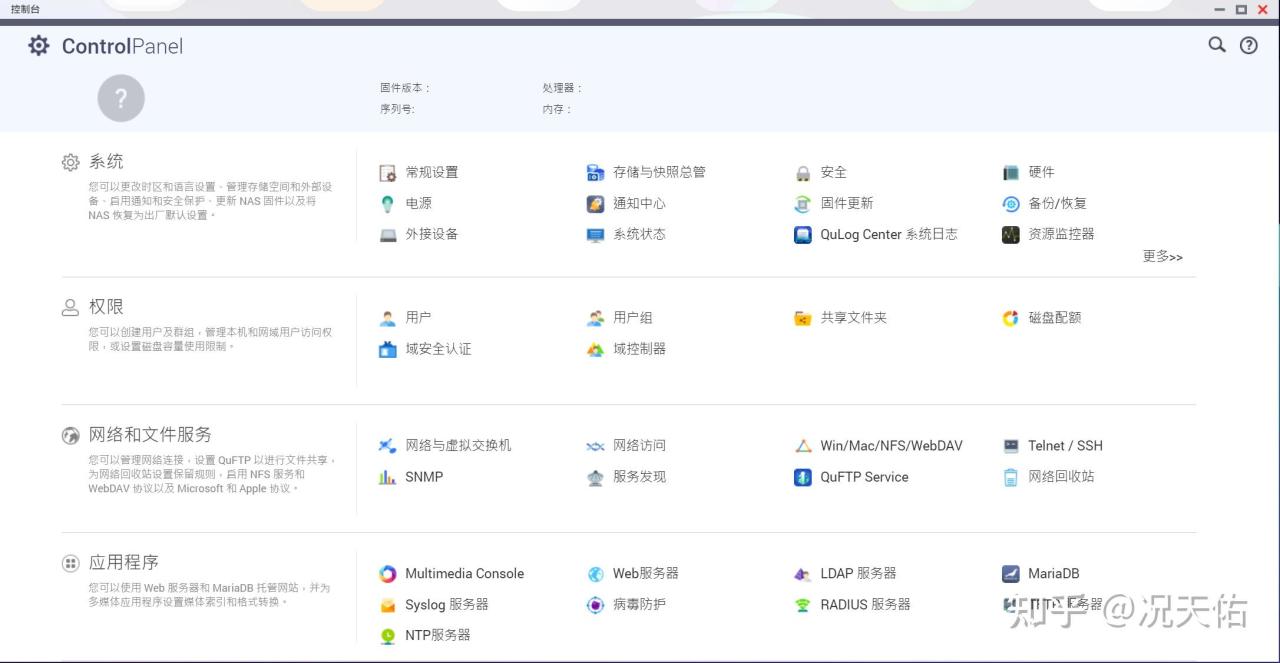Open QuLog Center system log icon

(x=803, y=235)
